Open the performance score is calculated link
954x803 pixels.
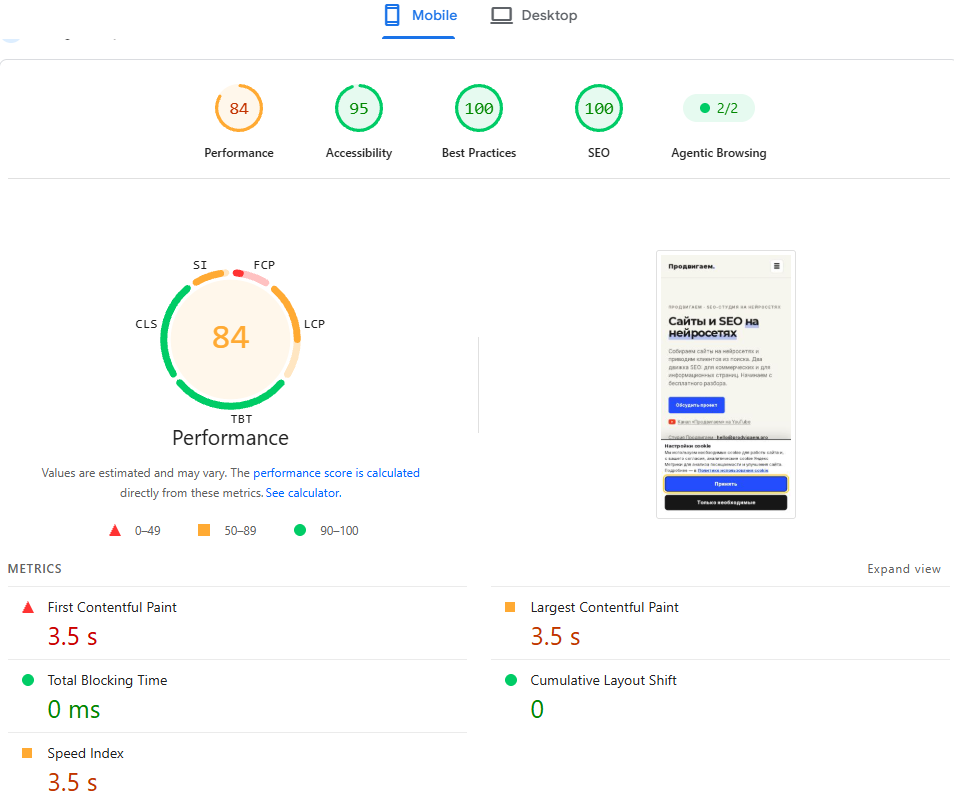tap(336, 473)
